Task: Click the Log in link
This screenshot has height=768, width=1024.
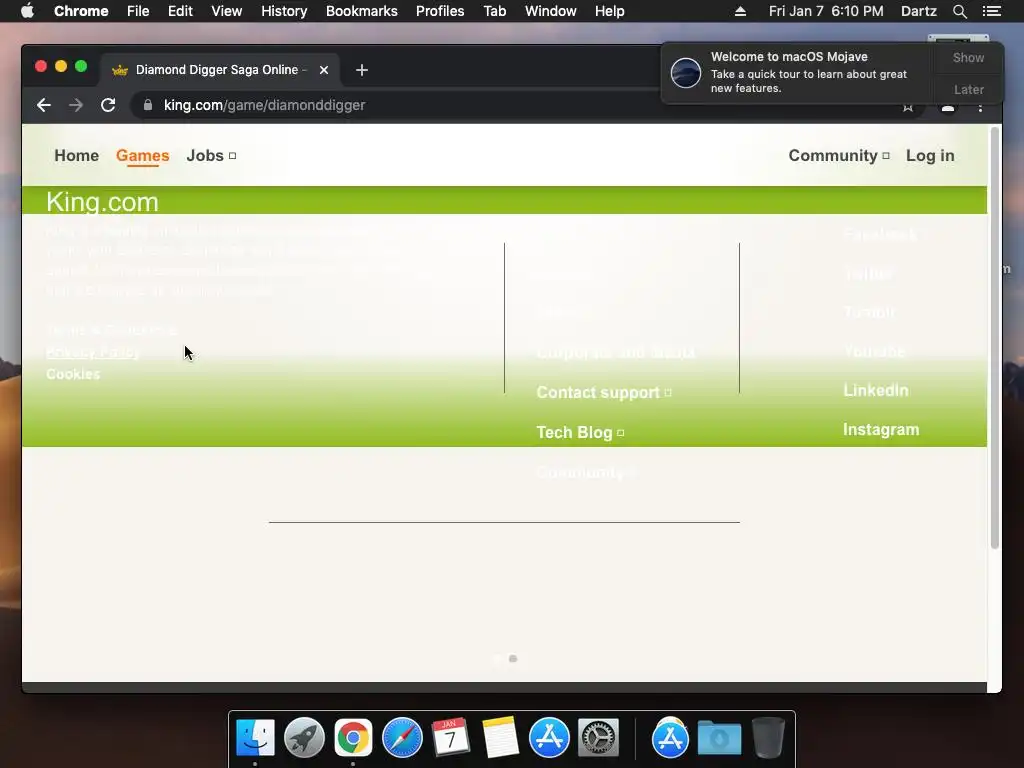Action: coord(930,155)
